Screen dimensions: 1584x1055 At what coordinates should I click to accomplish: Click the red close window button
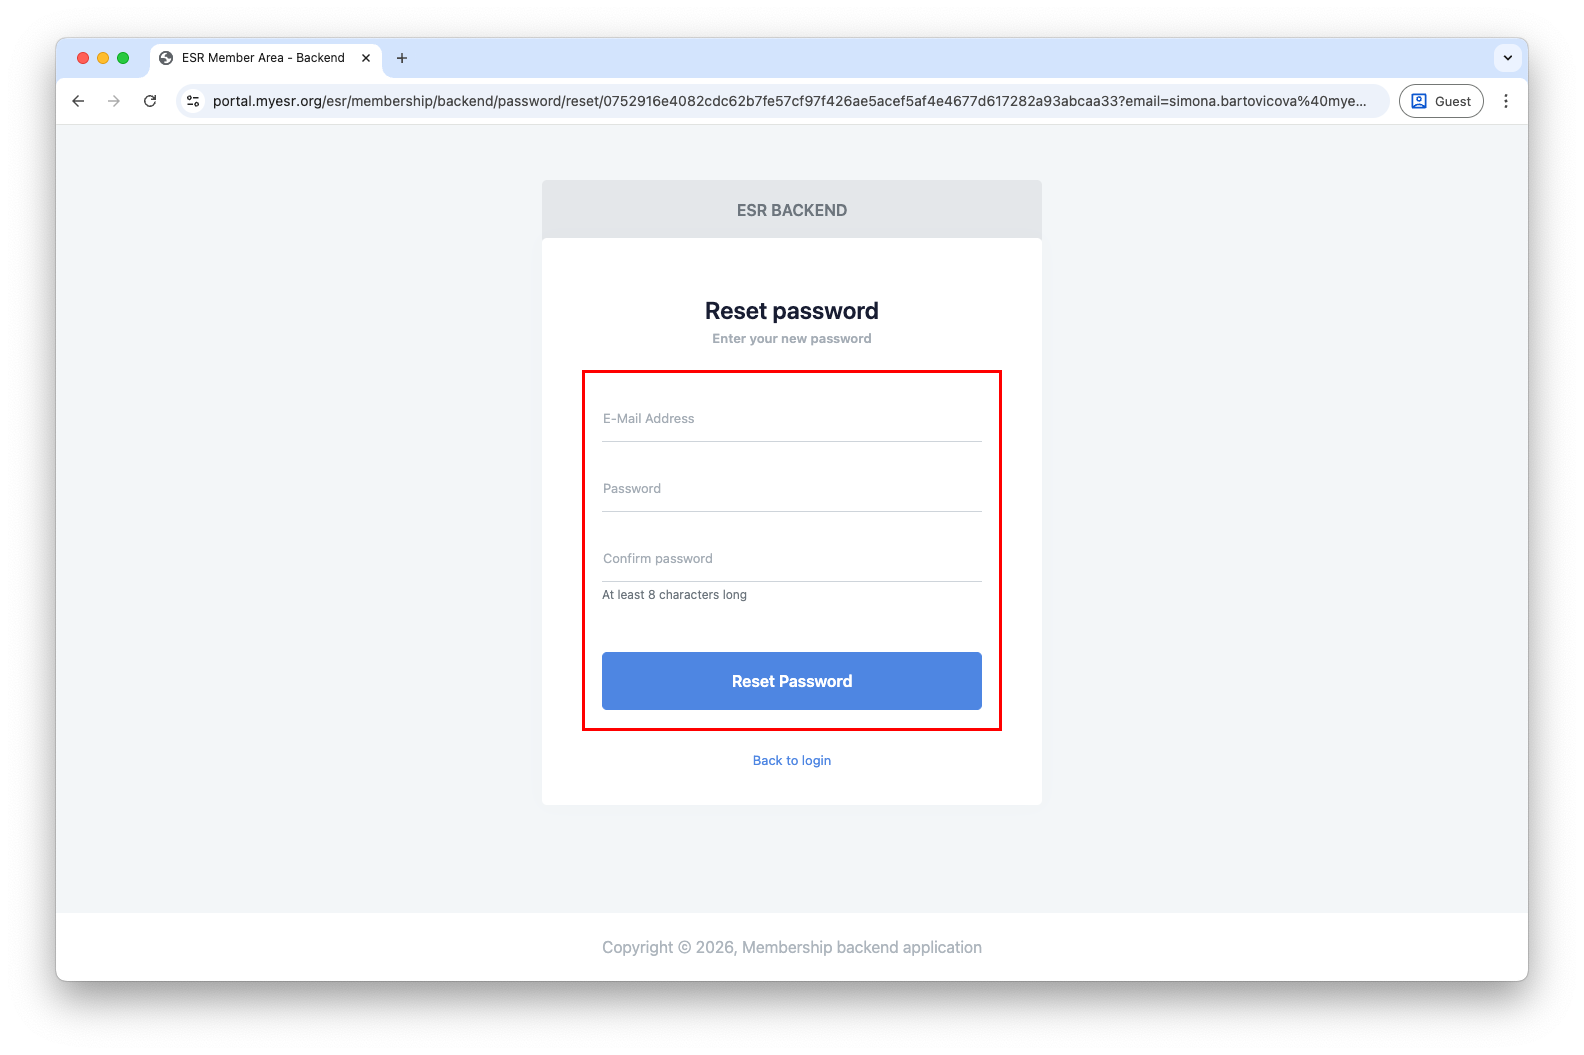83,58
